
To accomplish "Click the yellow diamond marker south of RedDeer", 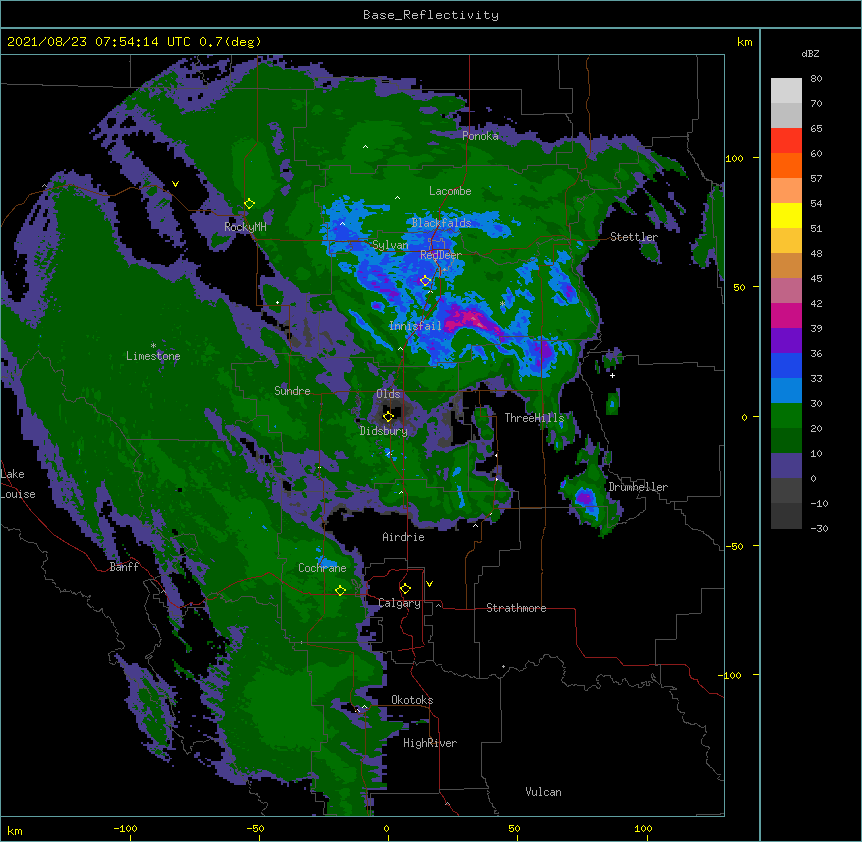I will tap(425, 281).
